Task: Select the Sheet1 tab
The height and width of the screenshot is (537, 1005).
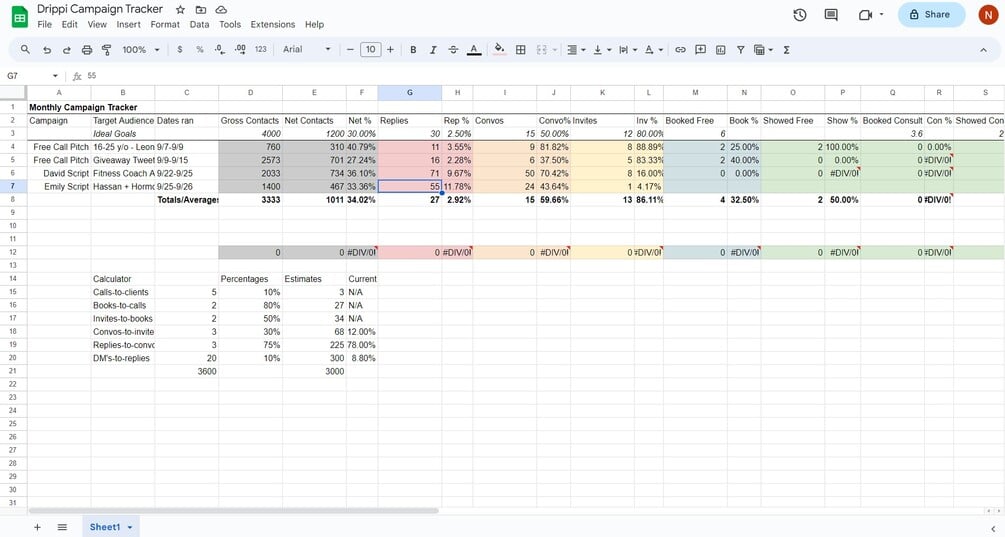Action: (x=110, y=527)
